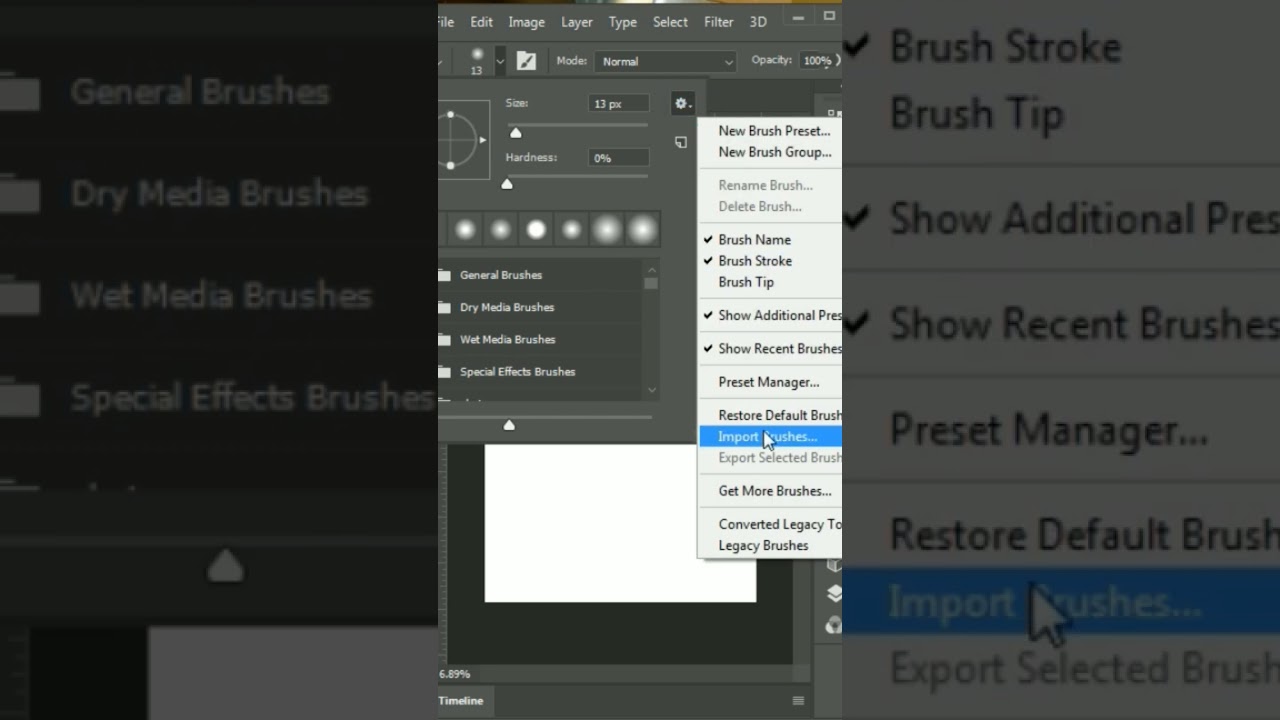Click the Hardness field showing 0%
The height and width of the screenshot is (720, 1280).
(x=618, y=158)
